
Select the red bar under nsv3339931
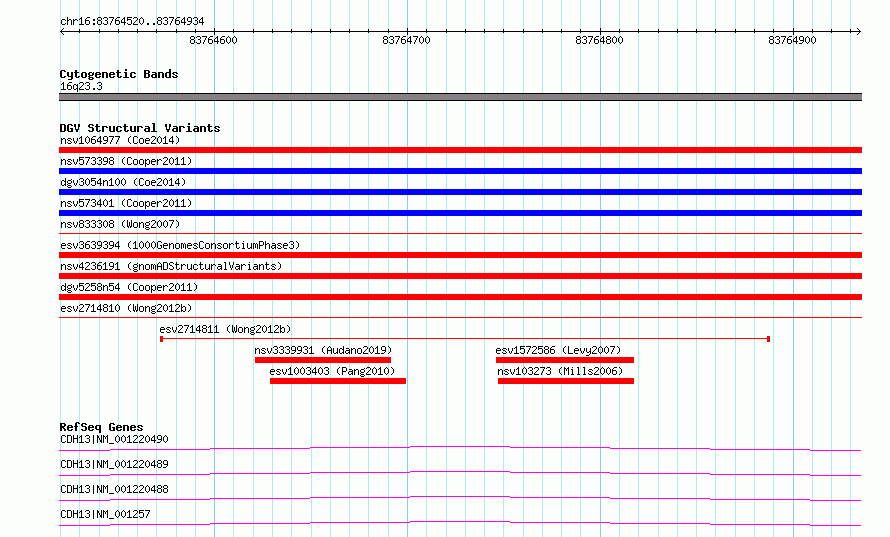click(x=323, y=360)
